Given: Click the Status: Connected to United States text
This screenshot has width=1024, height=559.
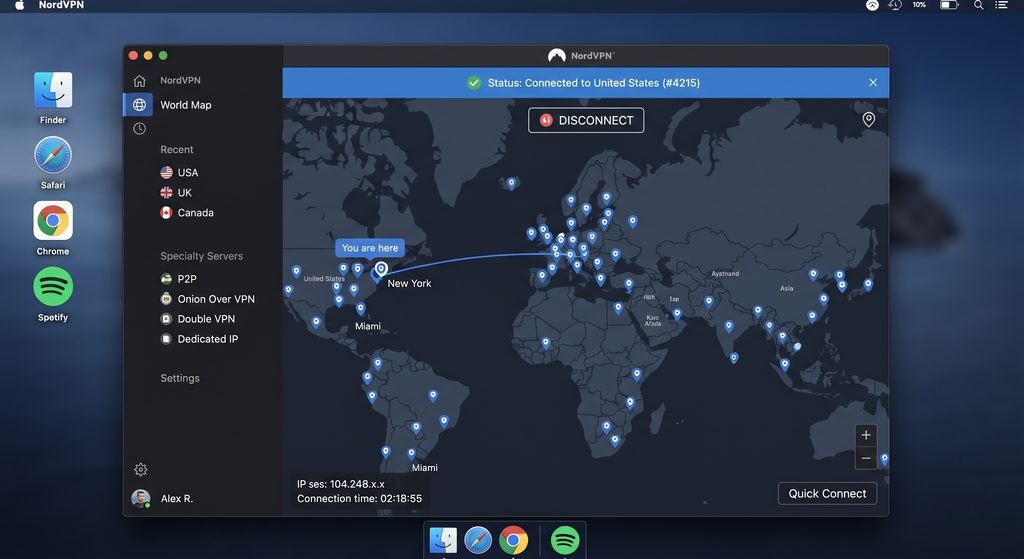Looking at the screenshot, I should click(594, 83).
